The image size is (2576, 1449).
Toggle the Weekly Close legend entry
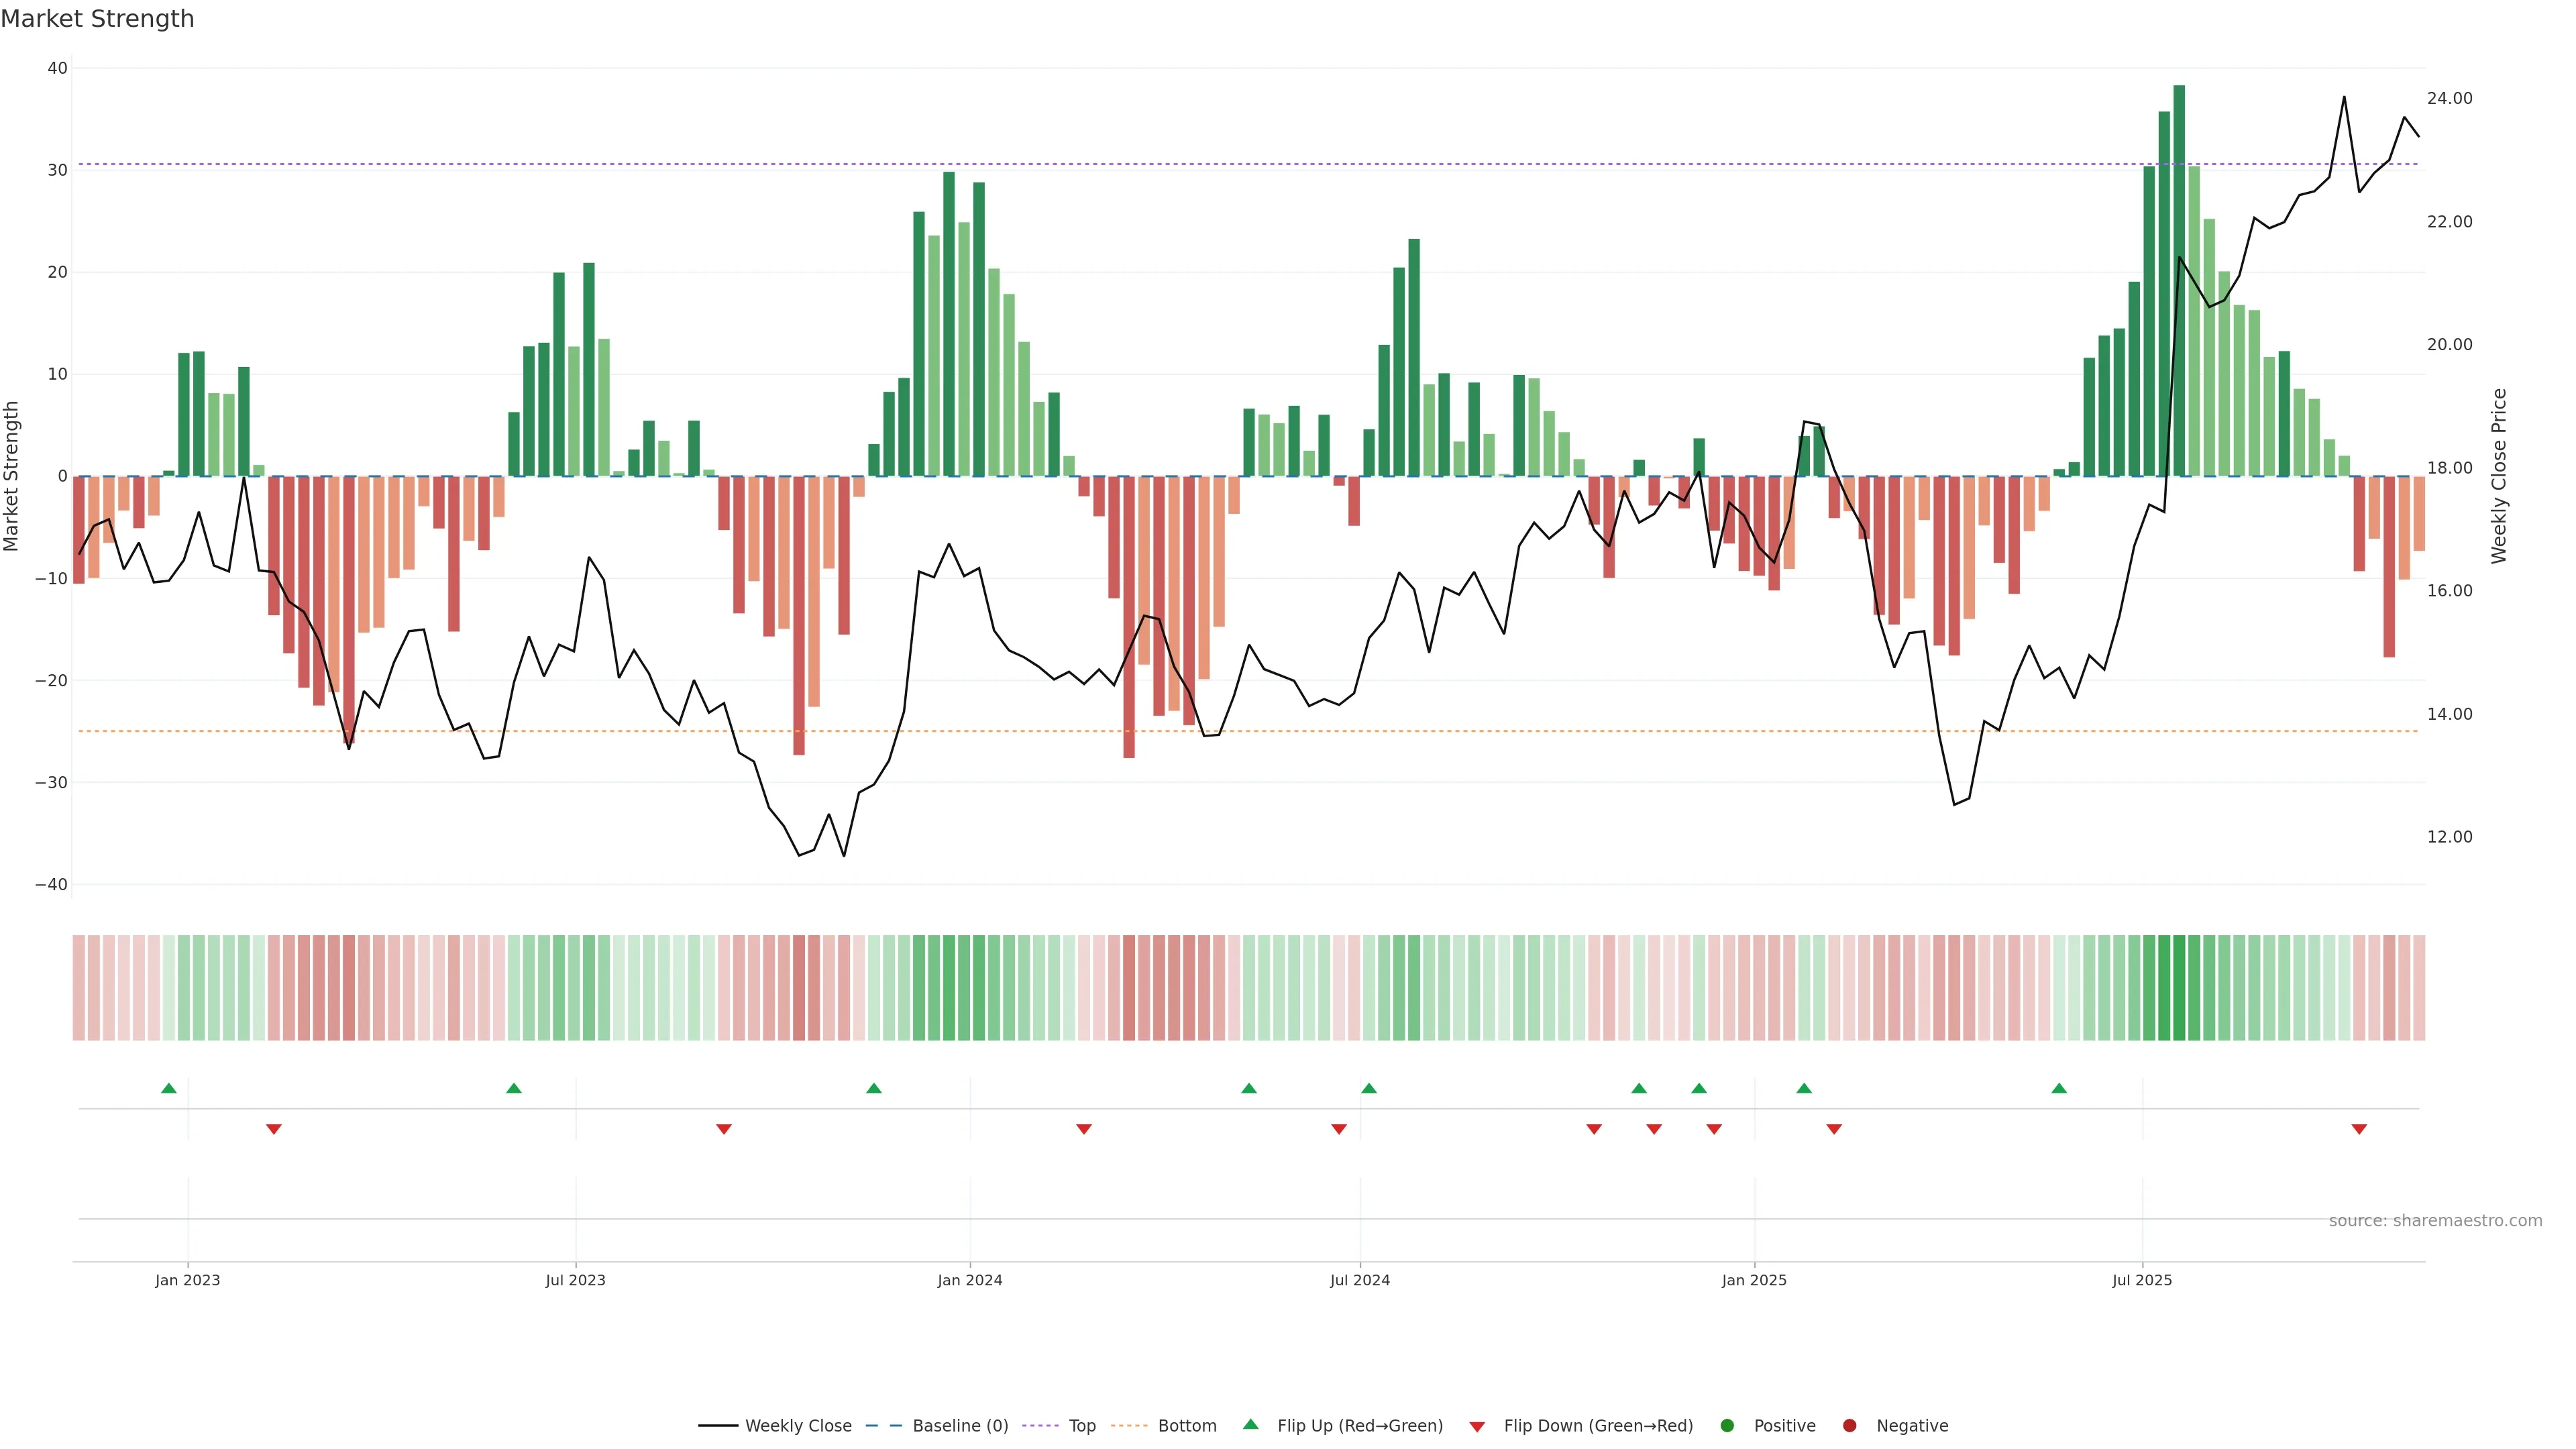[797, 1426]
